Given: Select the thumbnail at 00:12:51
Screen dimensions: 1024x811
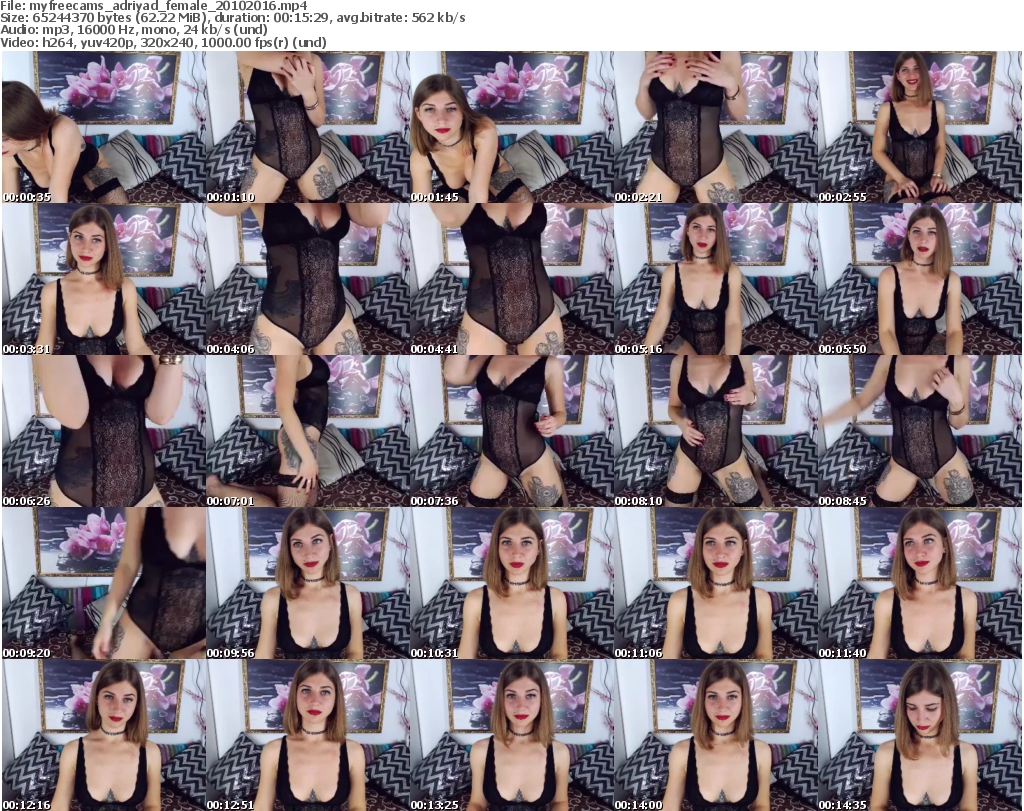Looking at the screenshot, I should coord(308,735).
